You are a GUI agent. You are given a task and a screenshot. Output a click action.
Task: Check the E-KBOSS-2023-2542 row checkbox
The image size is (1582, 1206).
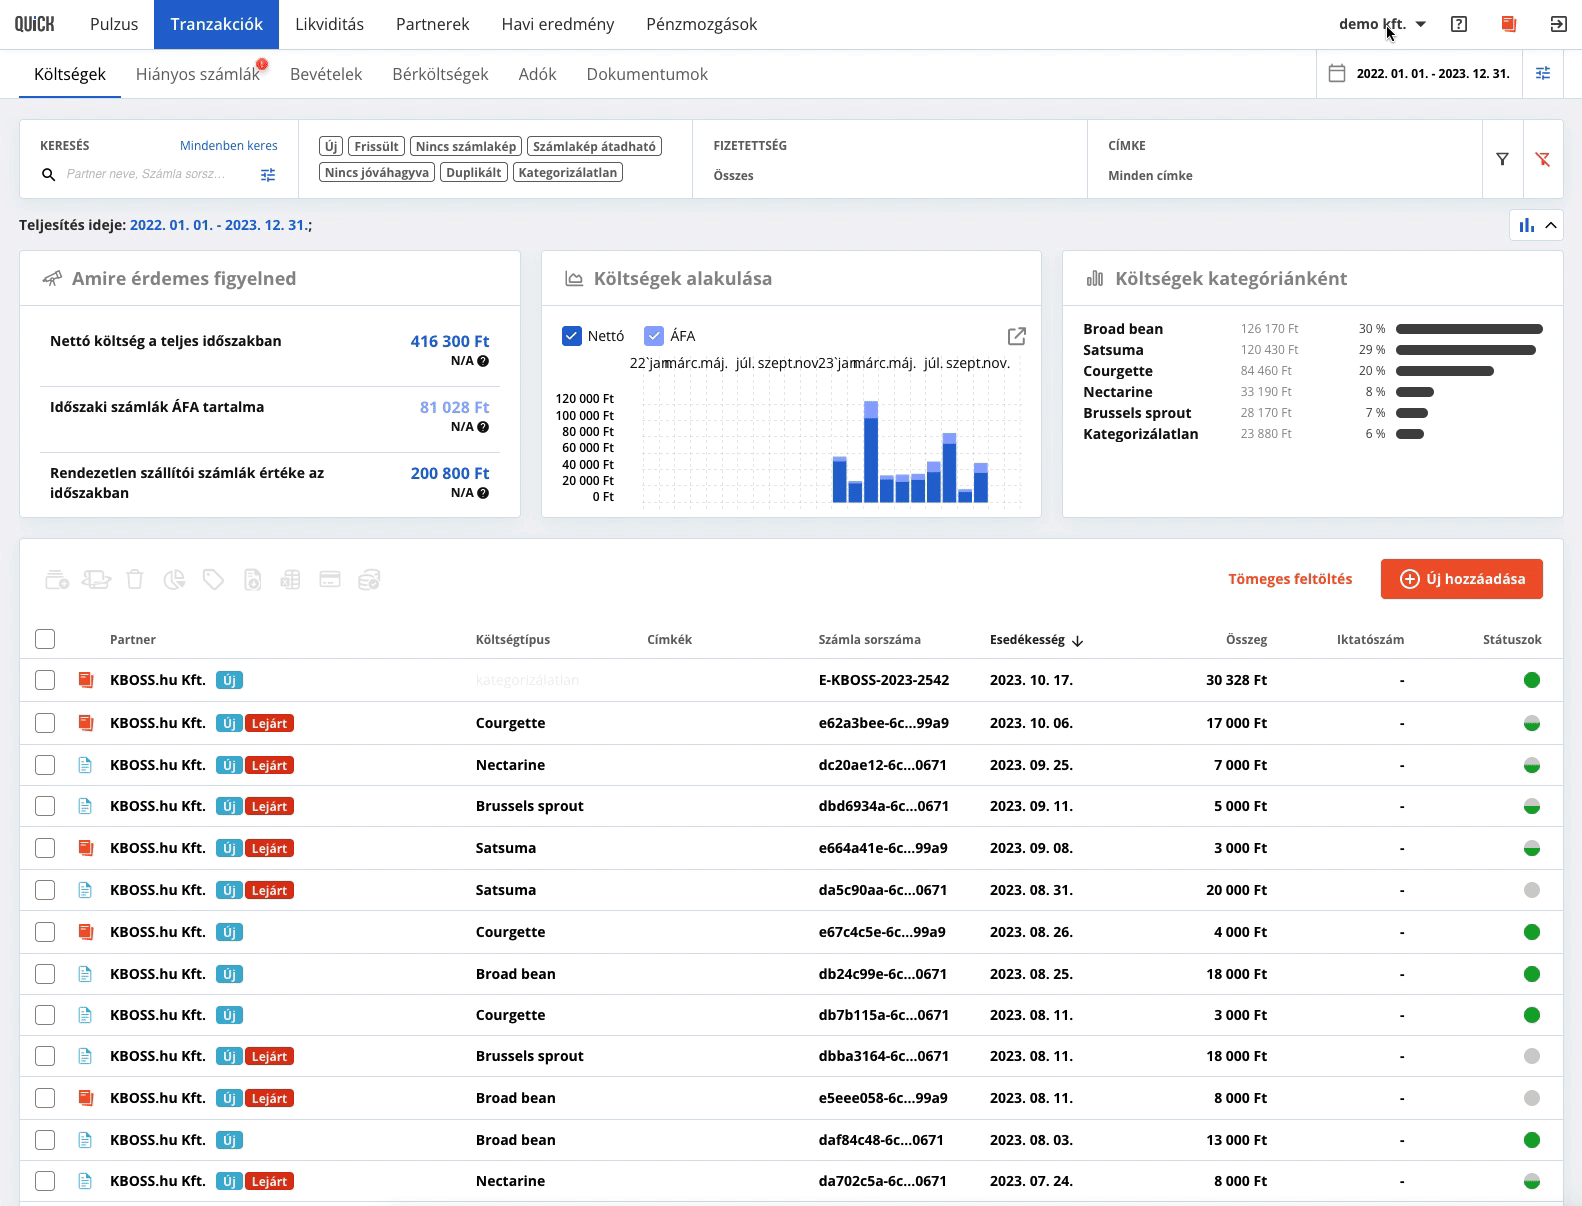[x=45, y=680]
